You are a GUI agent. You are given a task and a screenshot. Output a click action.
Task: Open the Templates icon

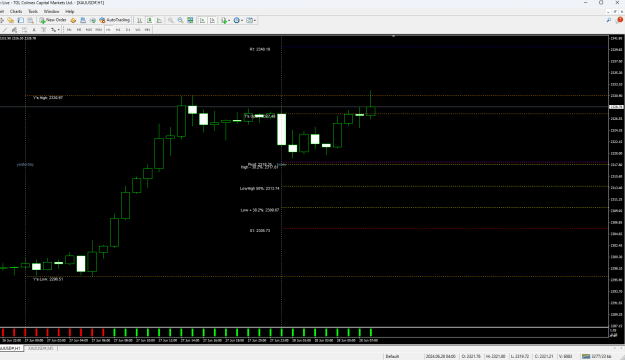tap(250, 20)
